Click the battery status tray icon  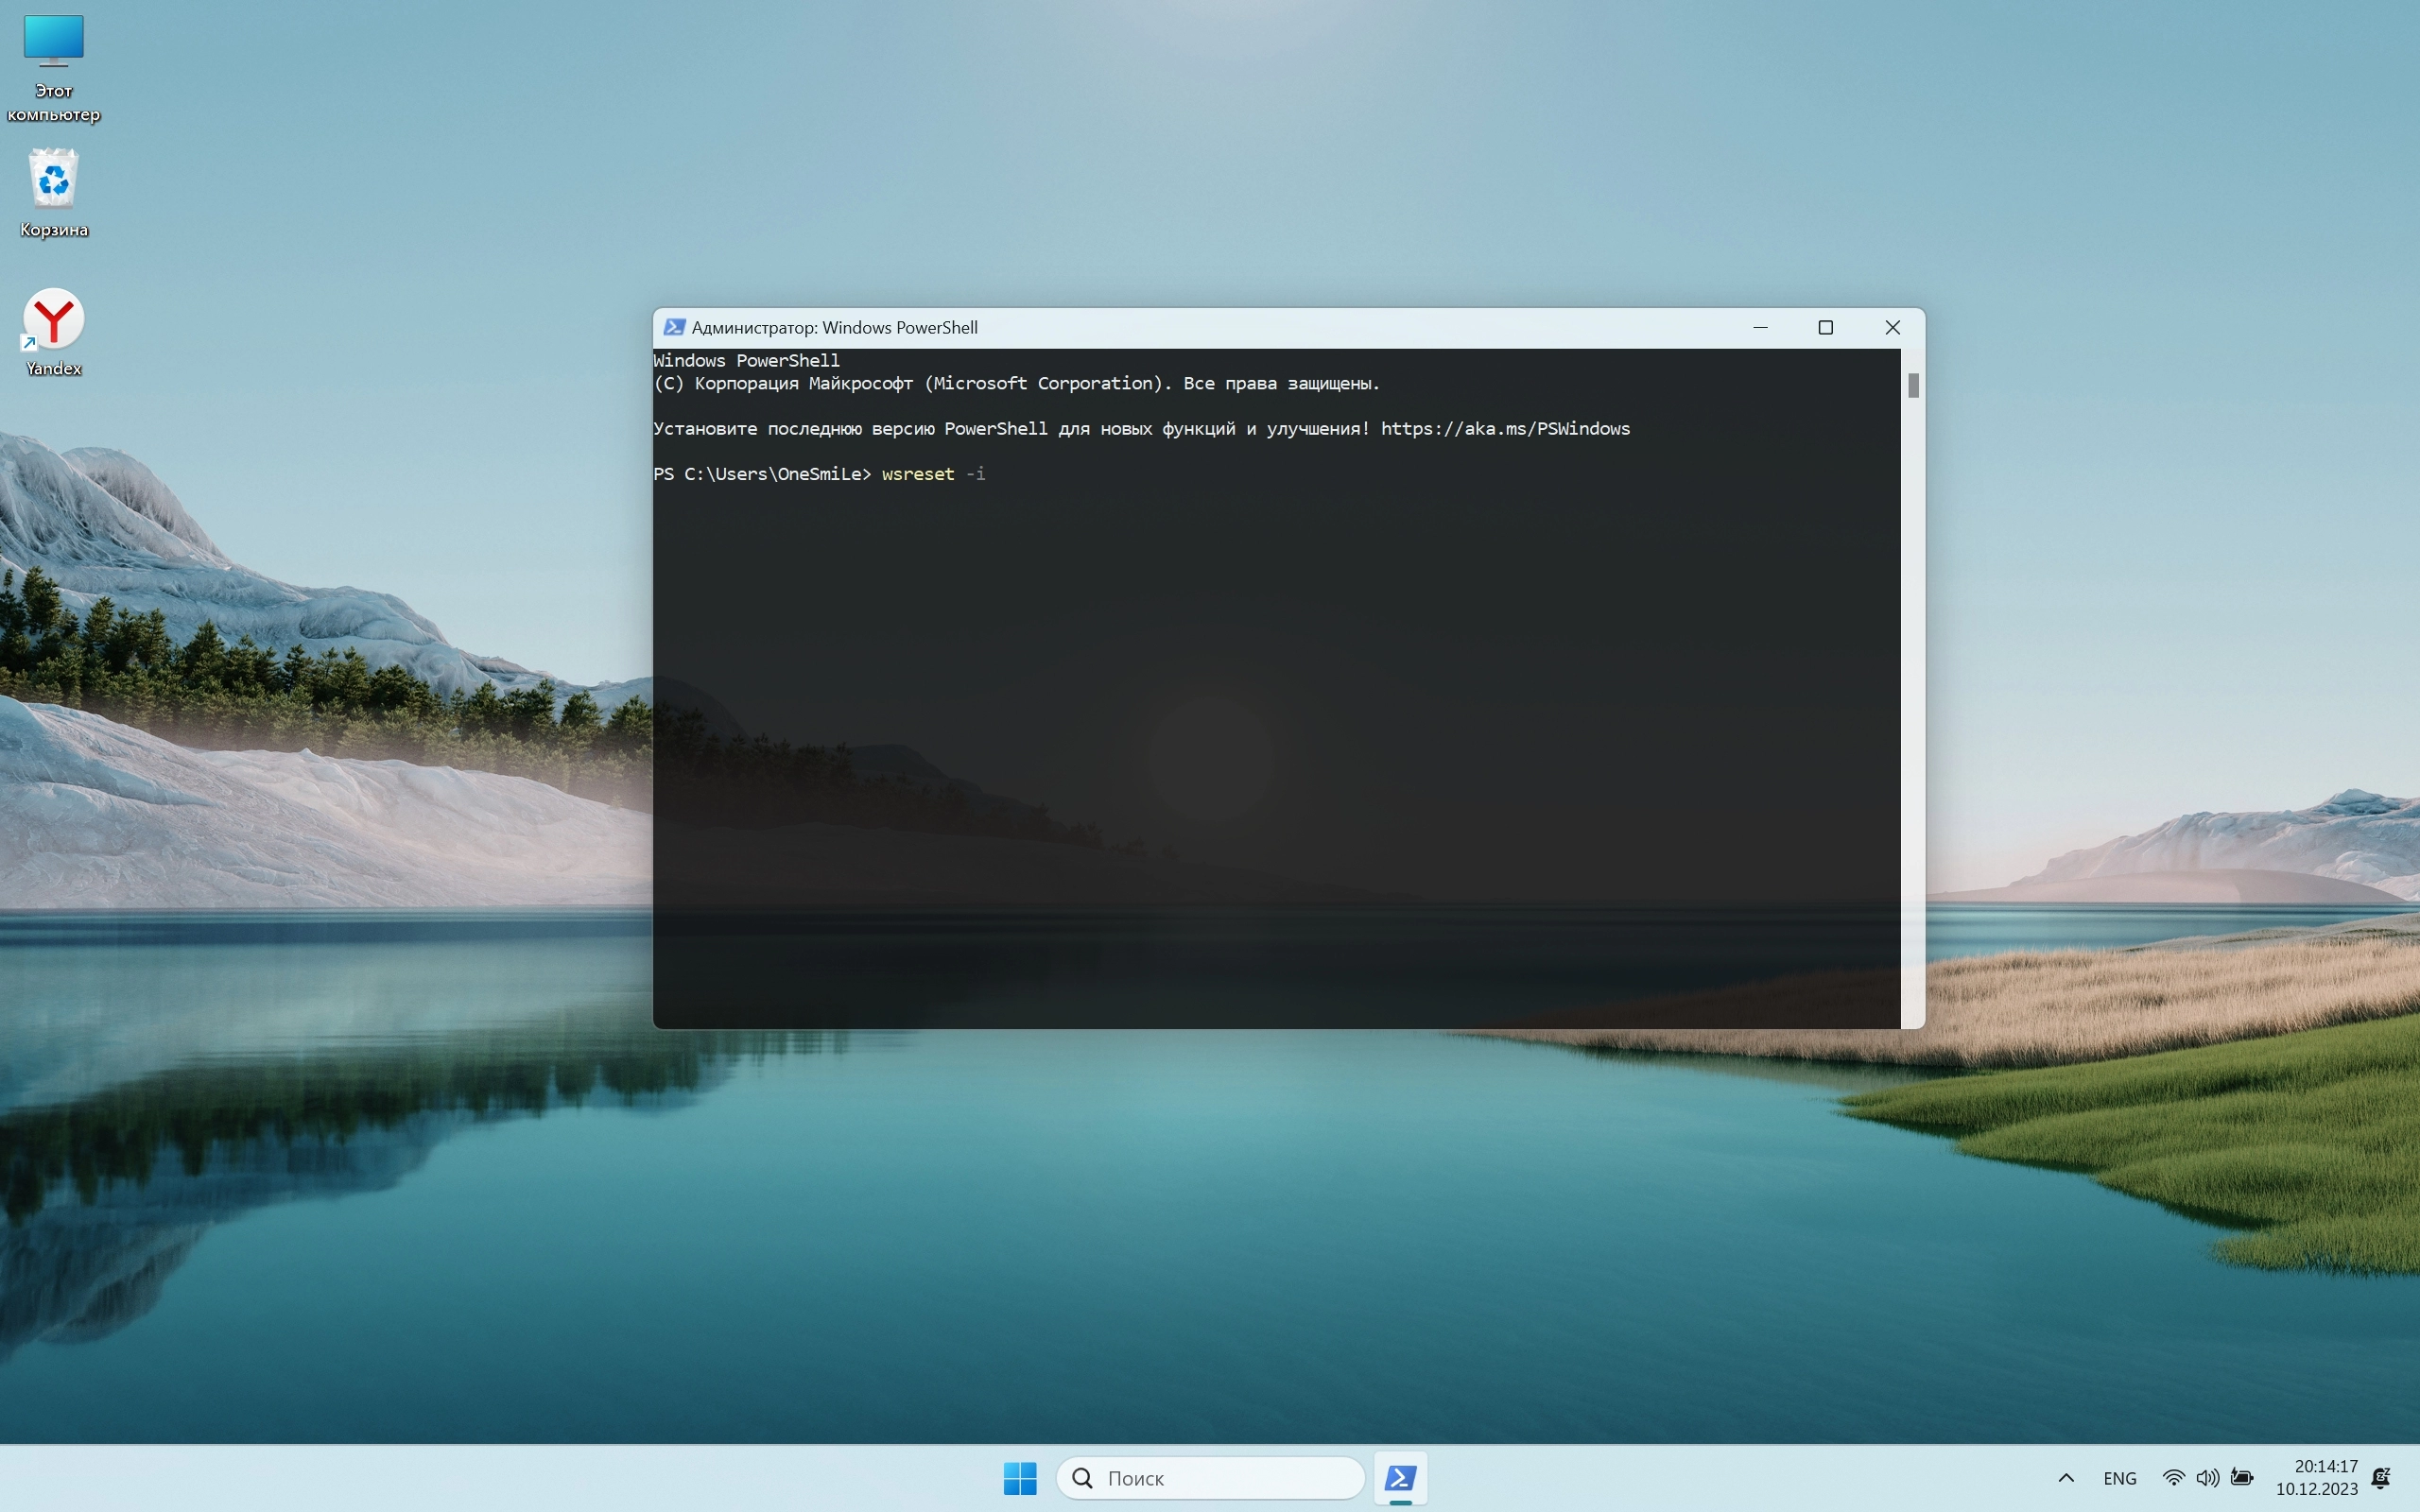pos(2242,1477)
